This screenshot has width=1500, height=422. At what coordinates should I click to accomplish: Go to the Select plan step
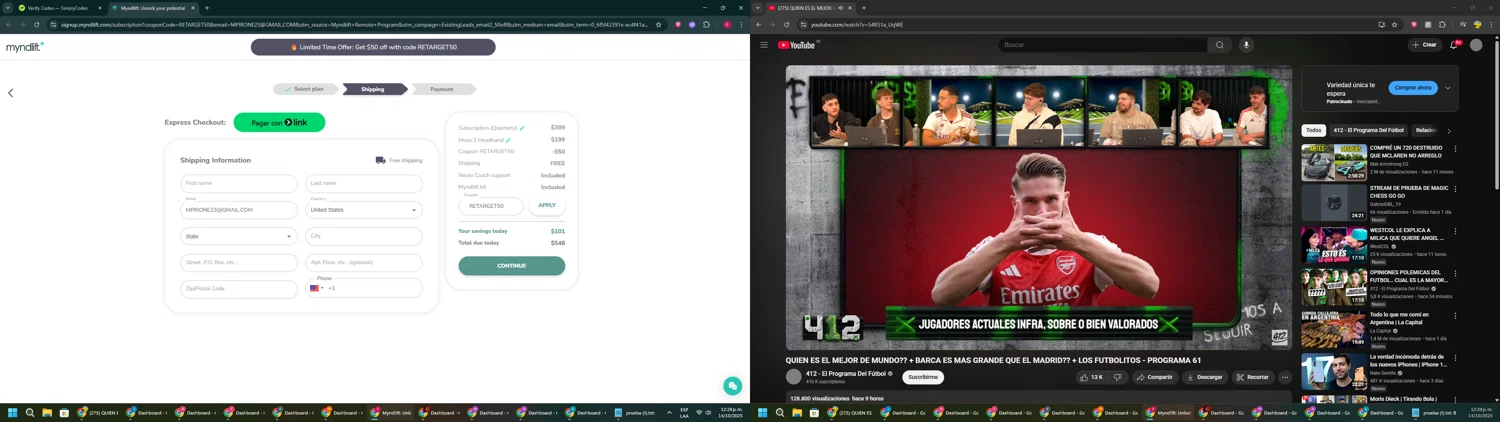pyautogui.click(x=306, y=89)
